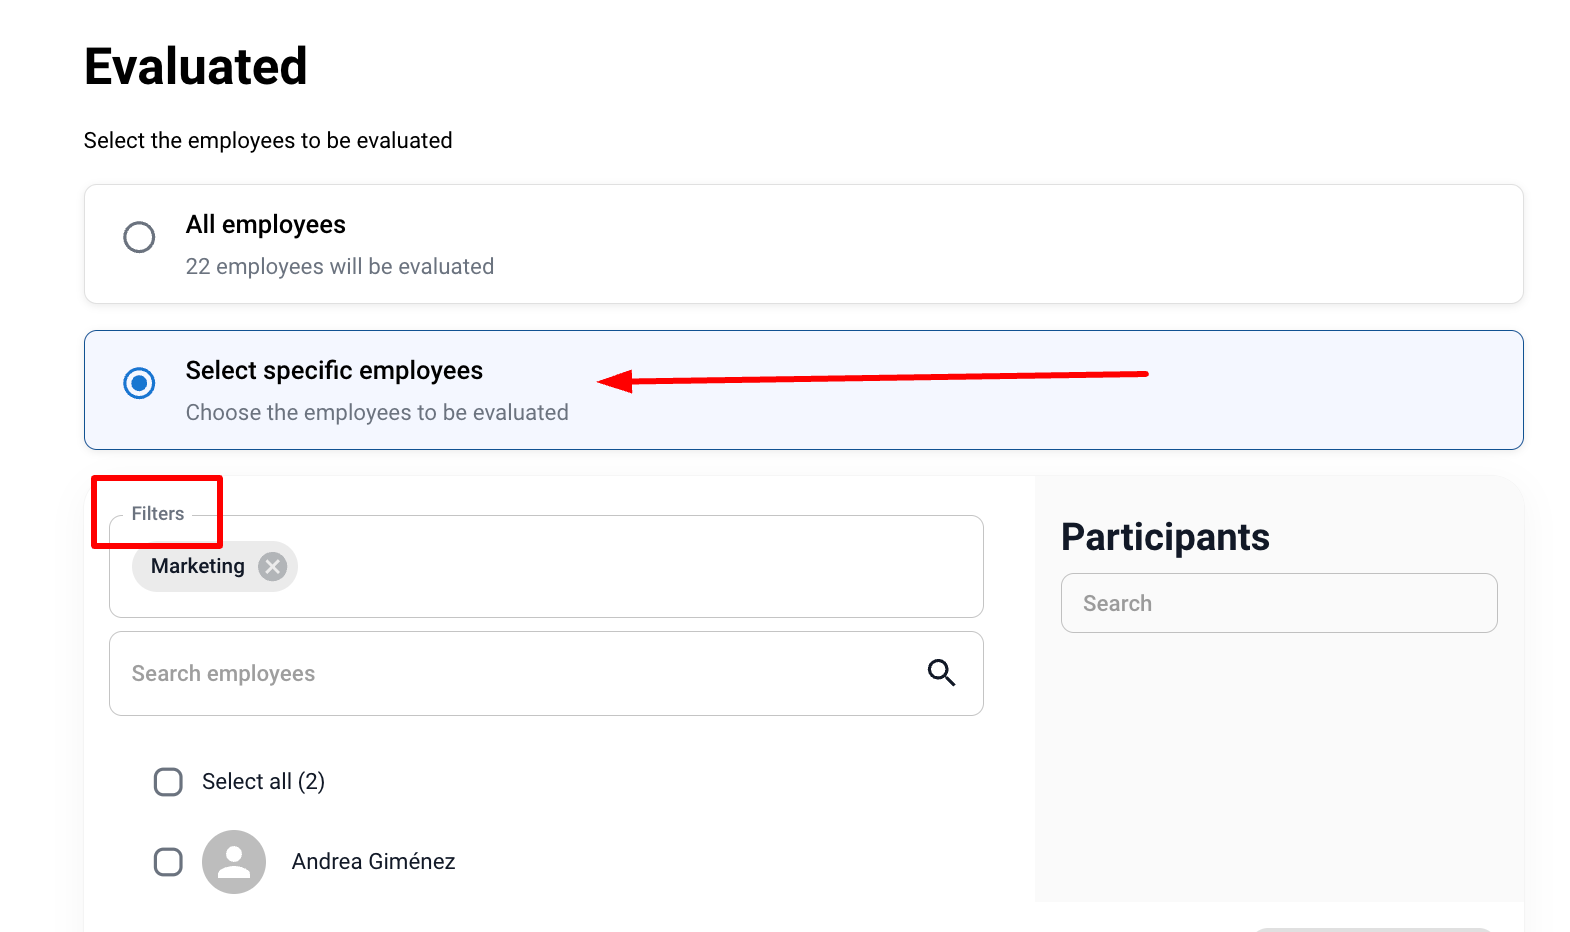Select the All employees radio button
Screen dimensions: 1570x932
point(139,238)
